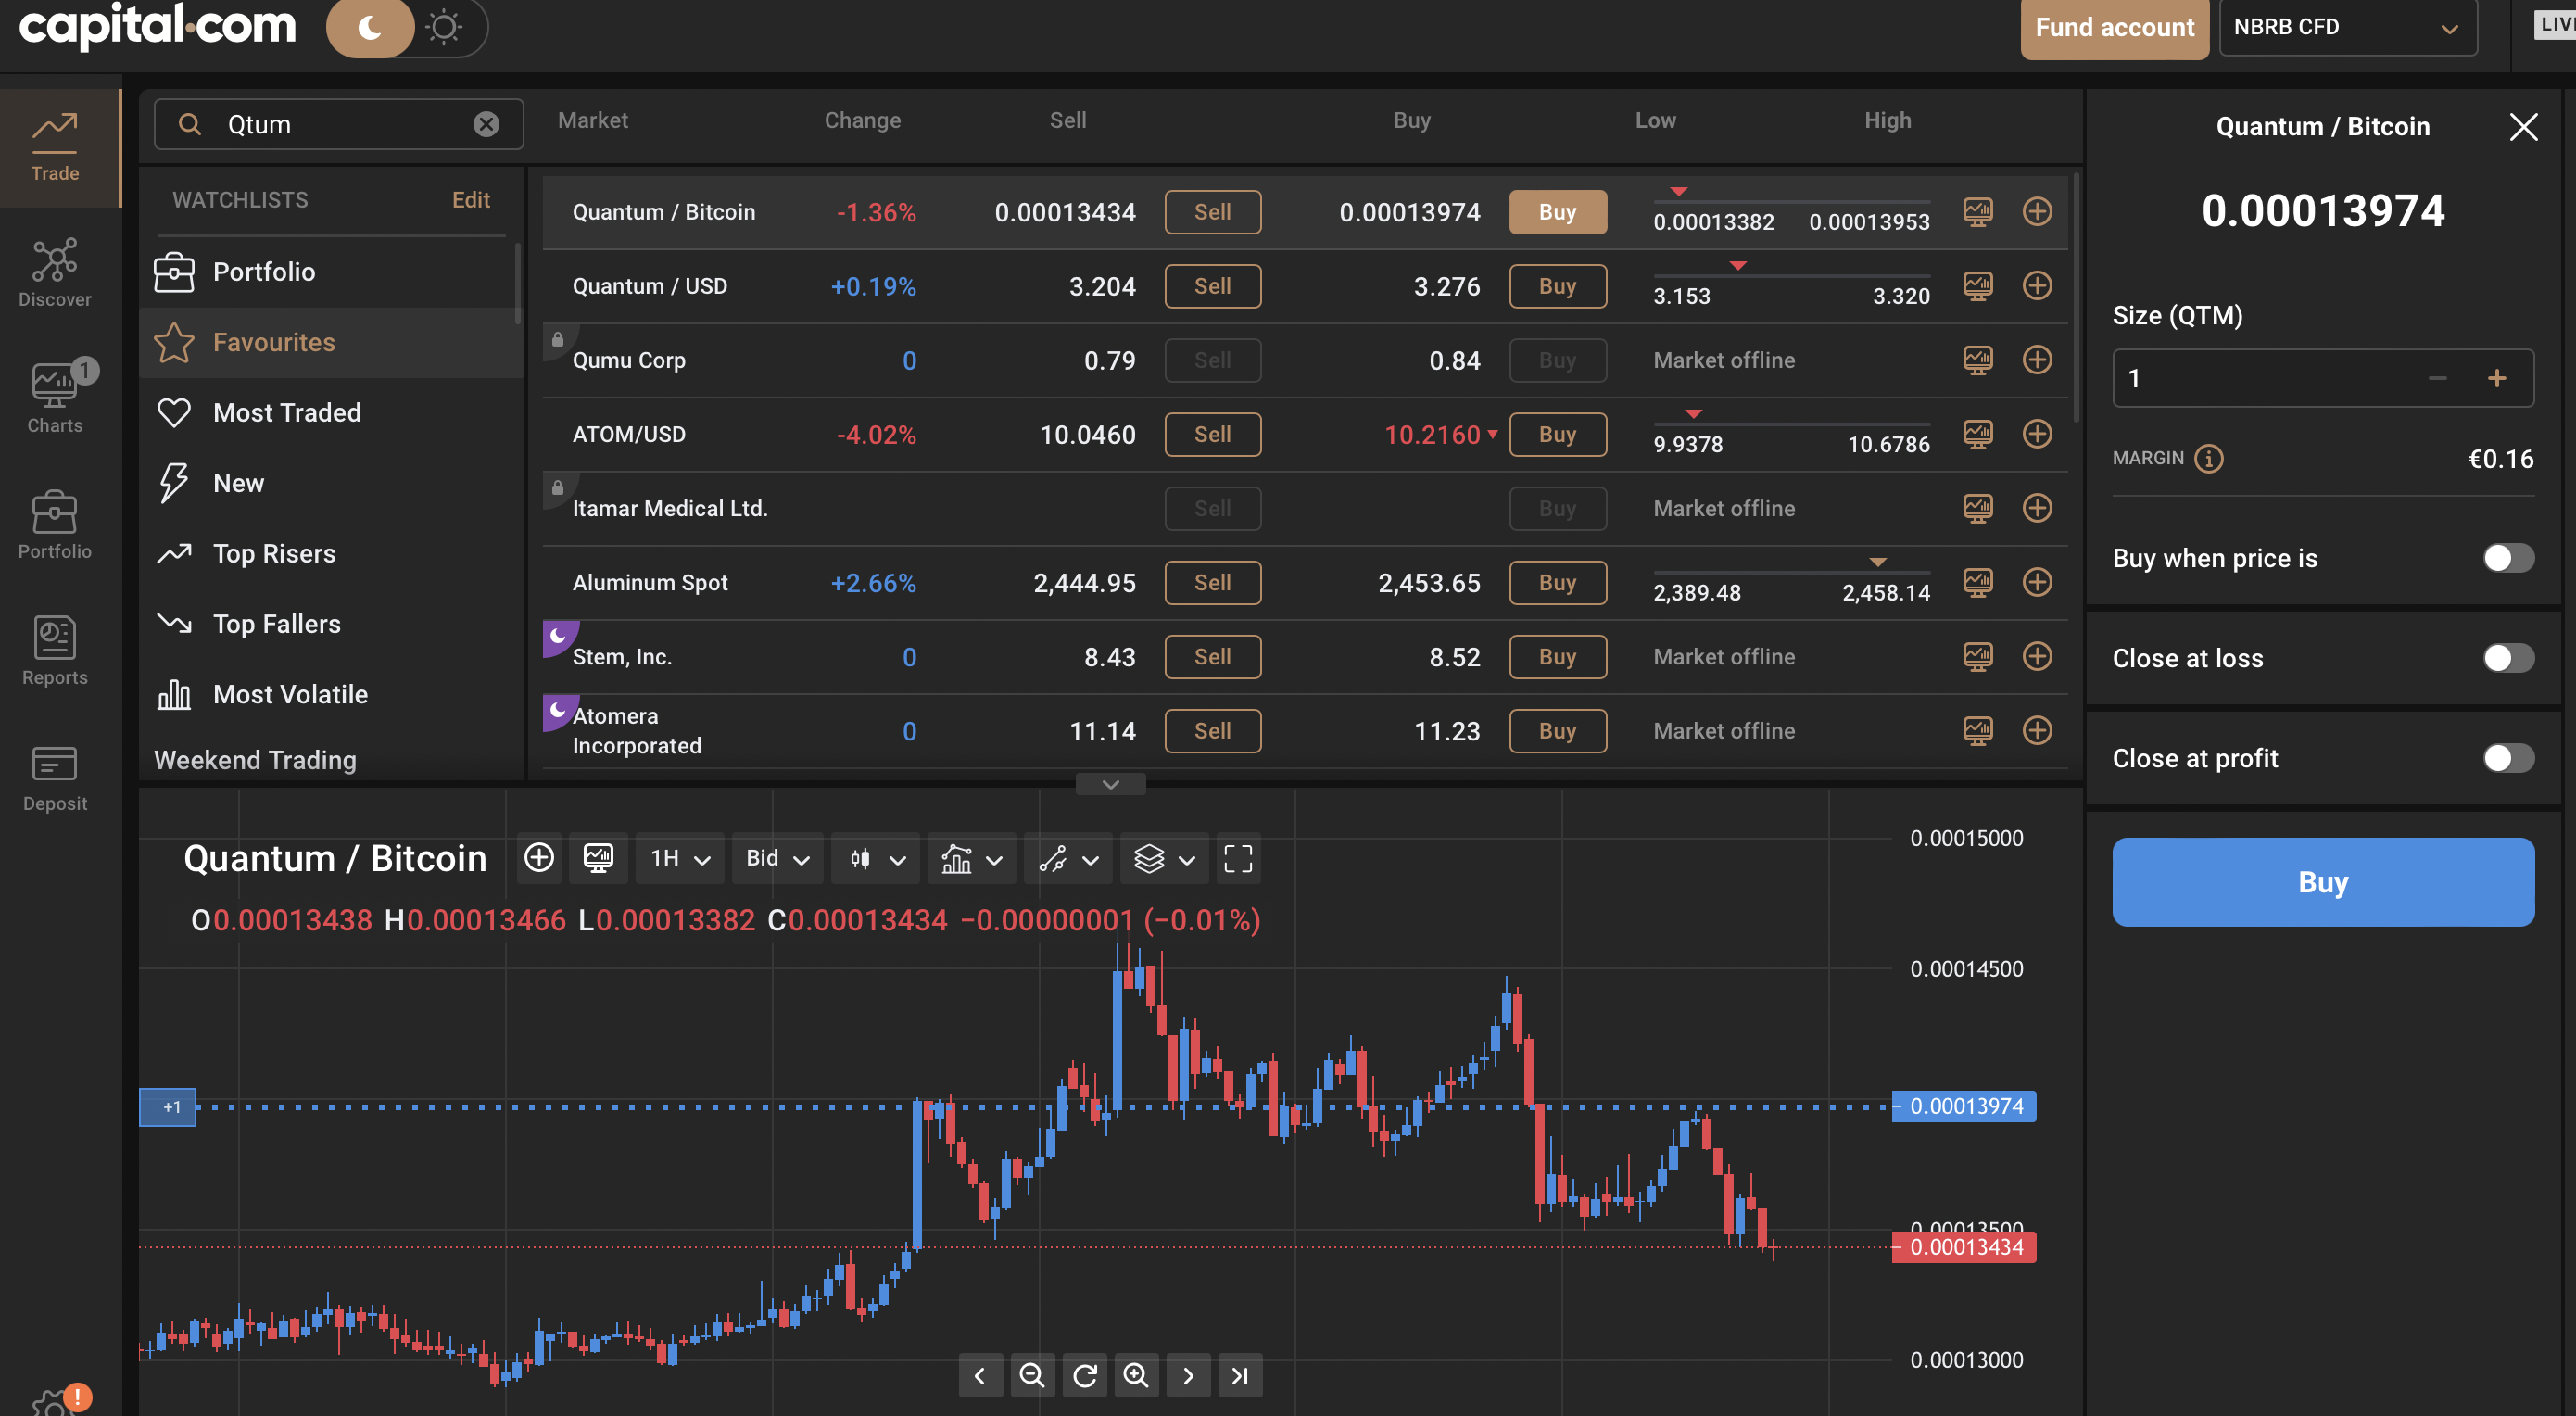Image resolution: width=2576 pixels, height=1416 pixels.
Task: Click Buy for Quantum / USD
Action: 1557,286
